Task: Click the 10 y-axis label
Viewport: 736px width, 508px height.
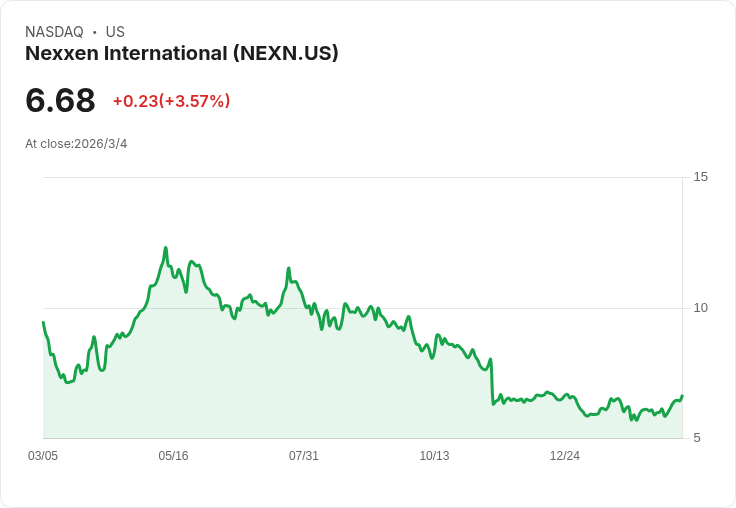Action: click(700, 308)
